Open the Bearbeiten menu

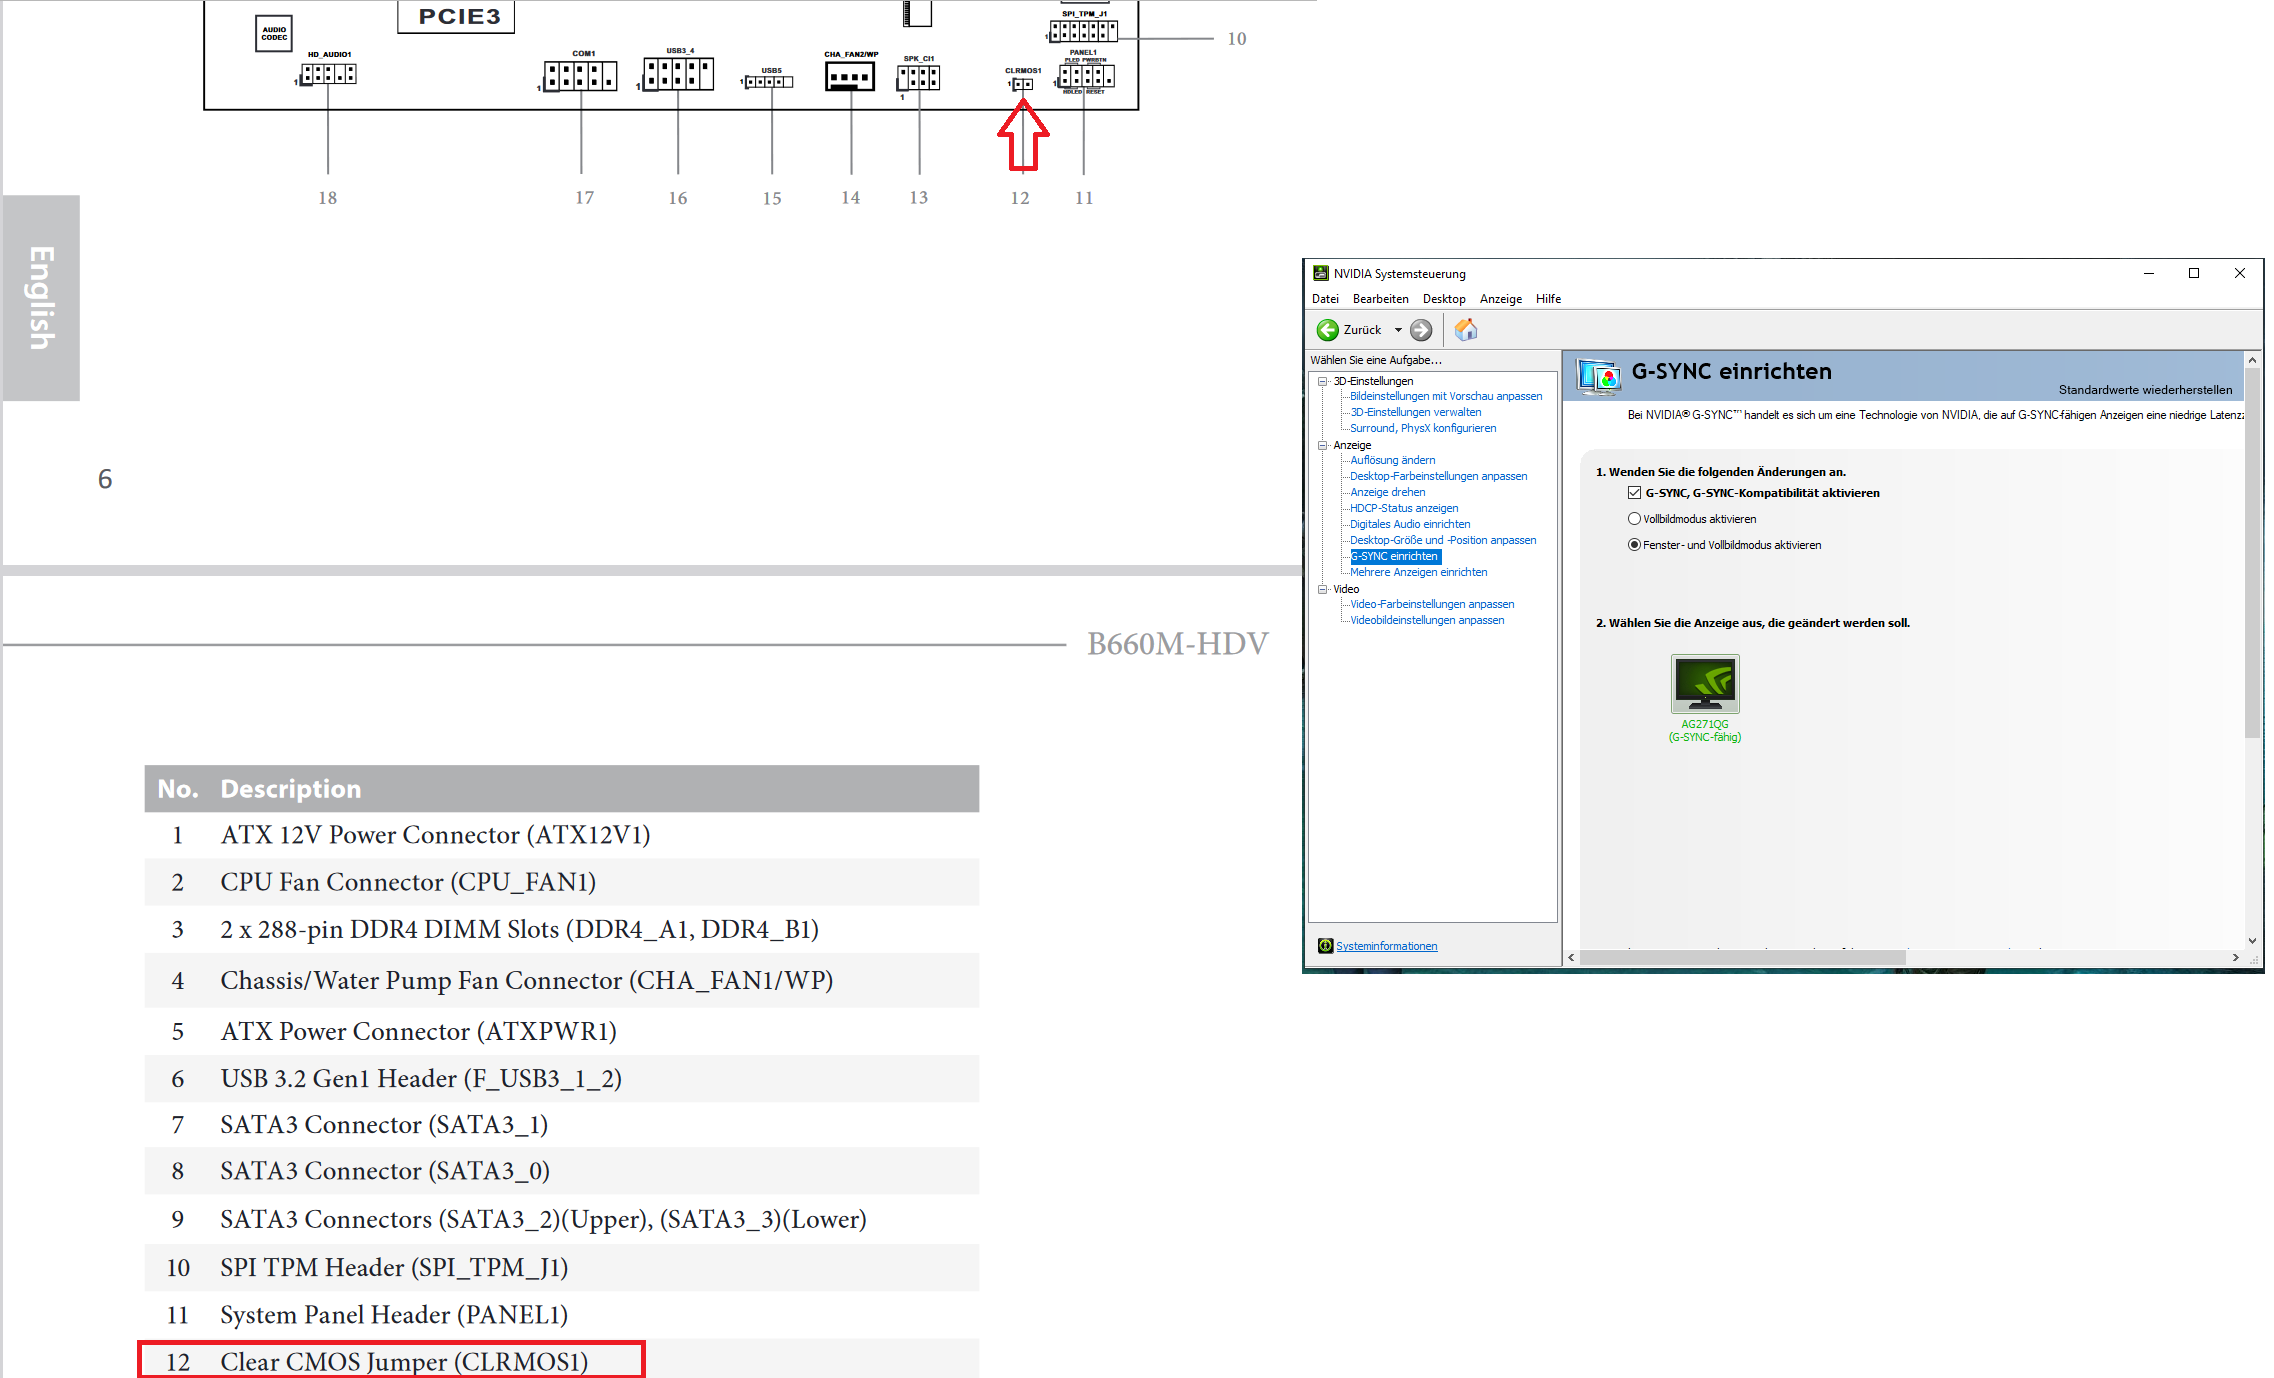[1380, 299]
